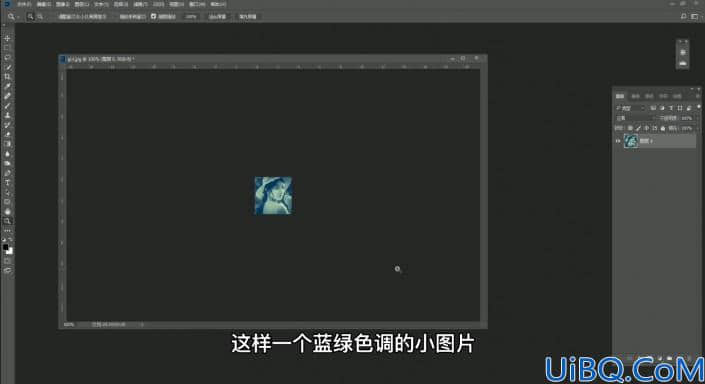Screen dimensions: 705x384
Task: Select the Dodge tool
Action: [7, 163]
